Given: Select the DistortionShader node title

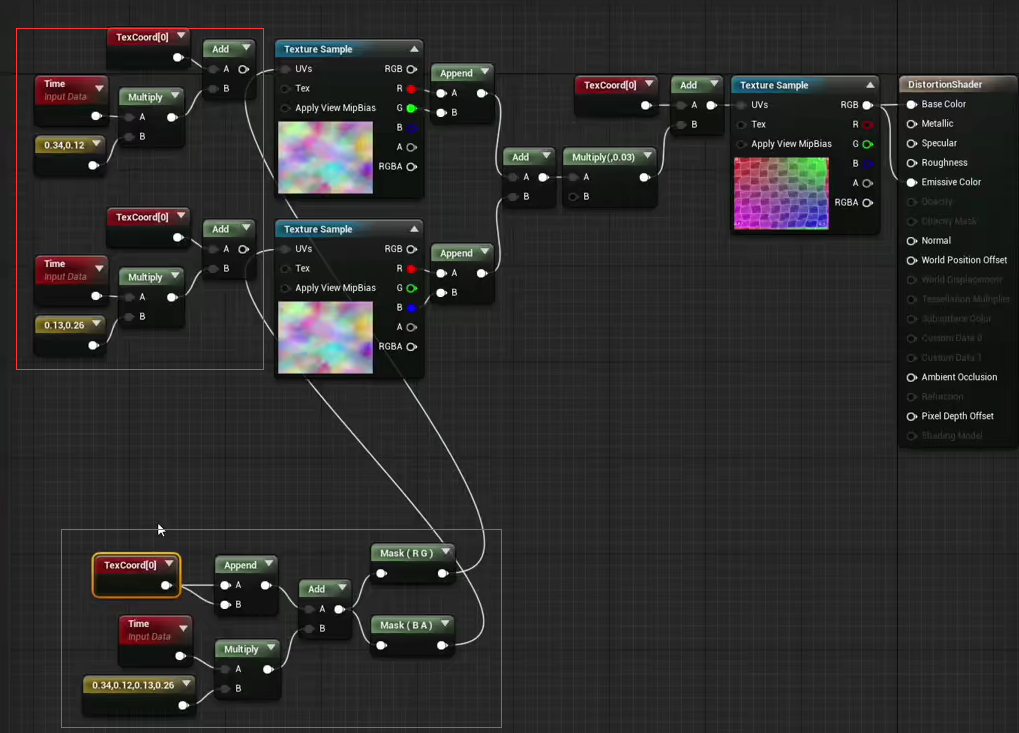Looking at the screenshot, I should click(944, 84).
